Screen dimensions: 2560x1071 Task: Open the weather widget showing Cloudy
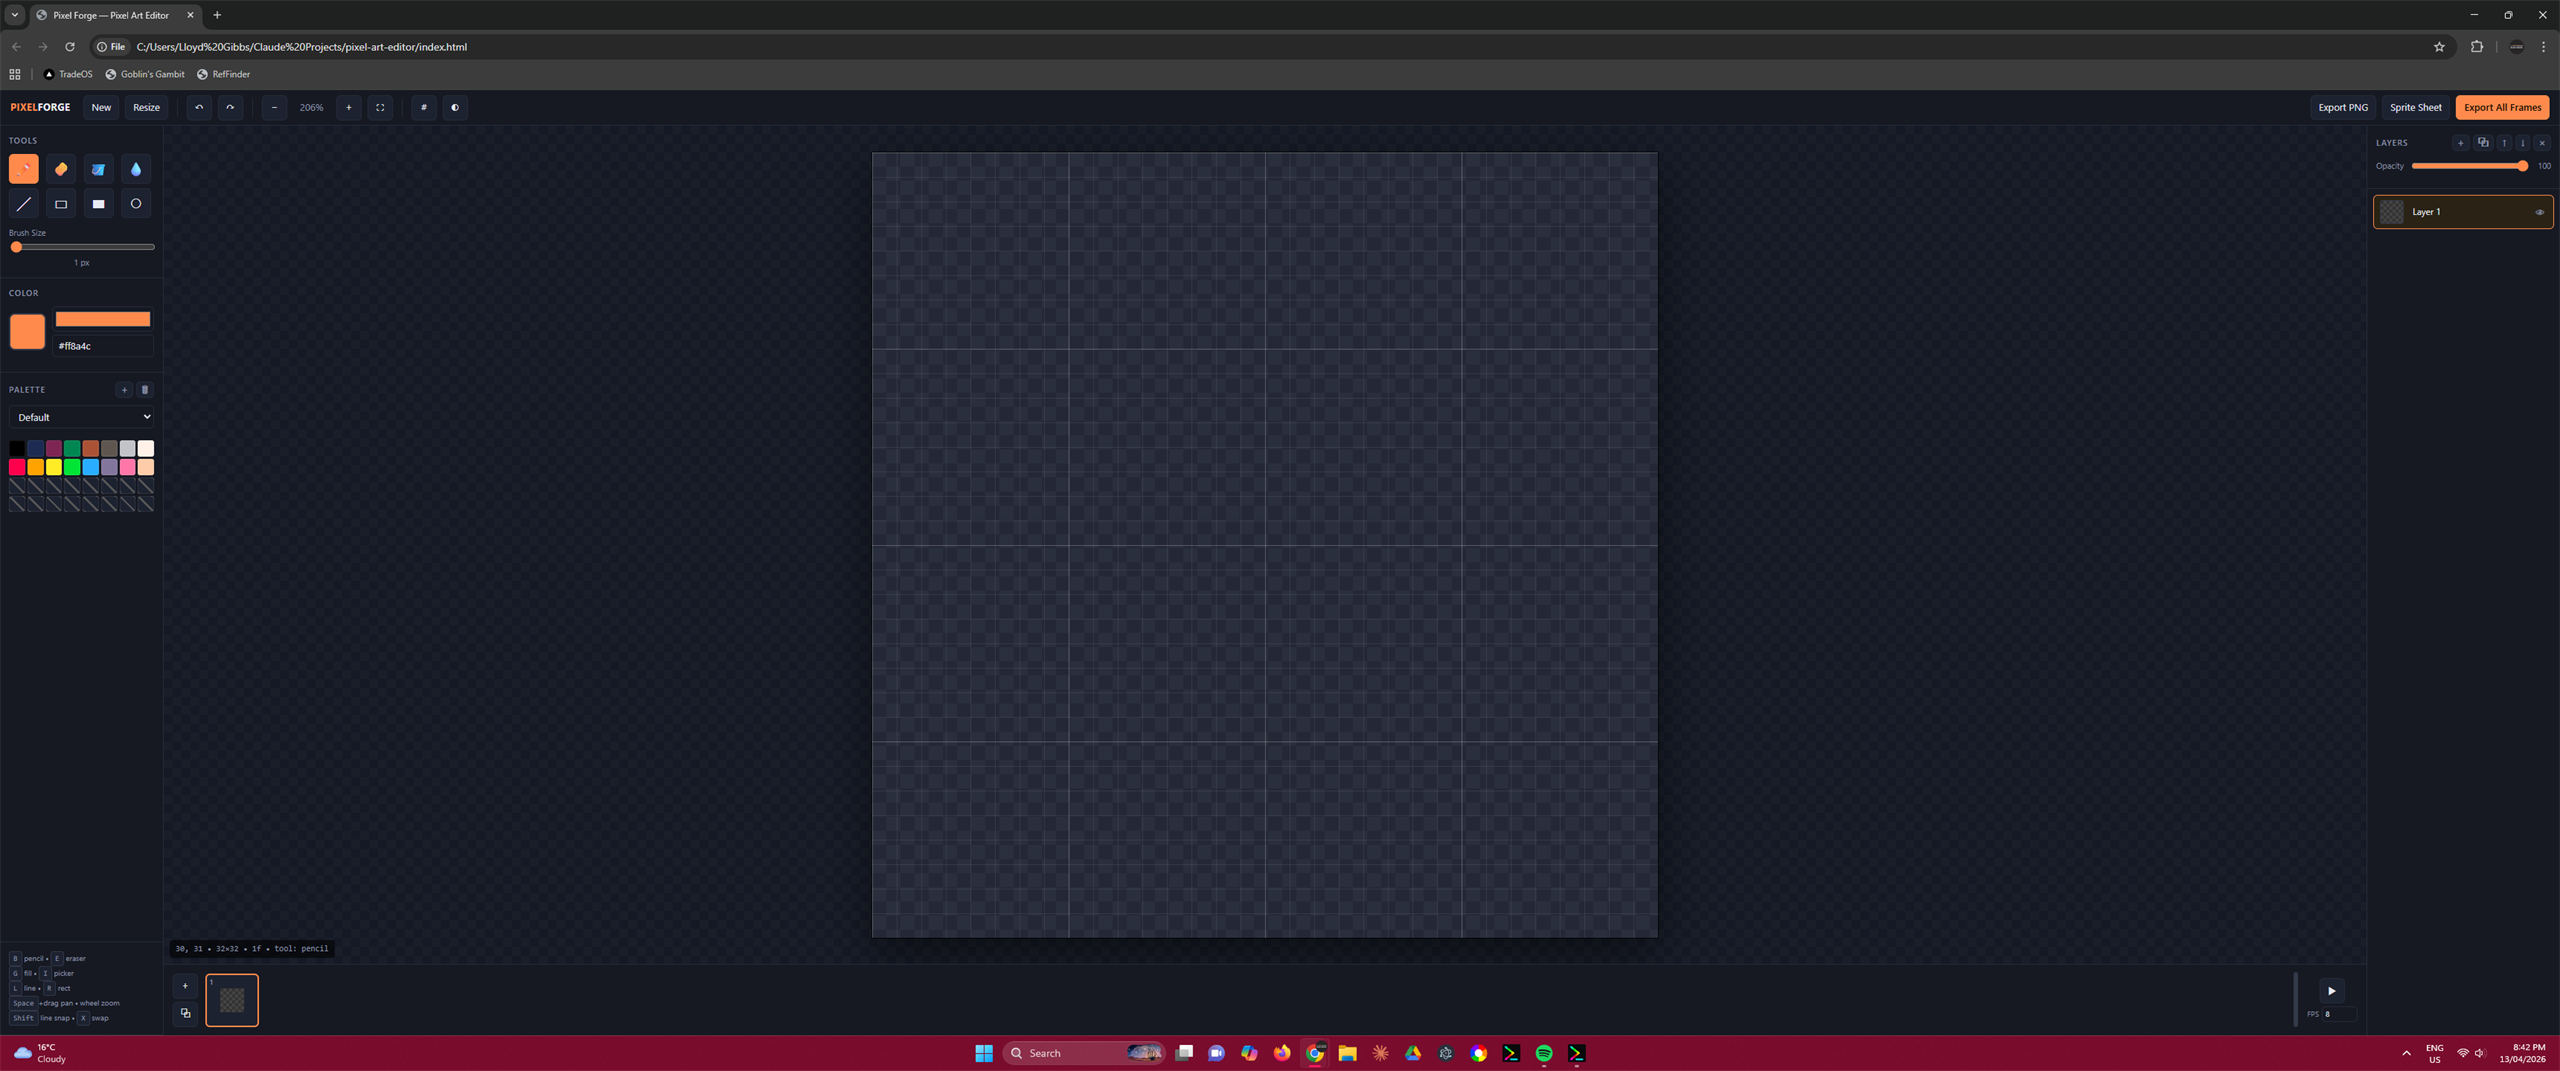pyautogui.click(x=40, y=1053)
